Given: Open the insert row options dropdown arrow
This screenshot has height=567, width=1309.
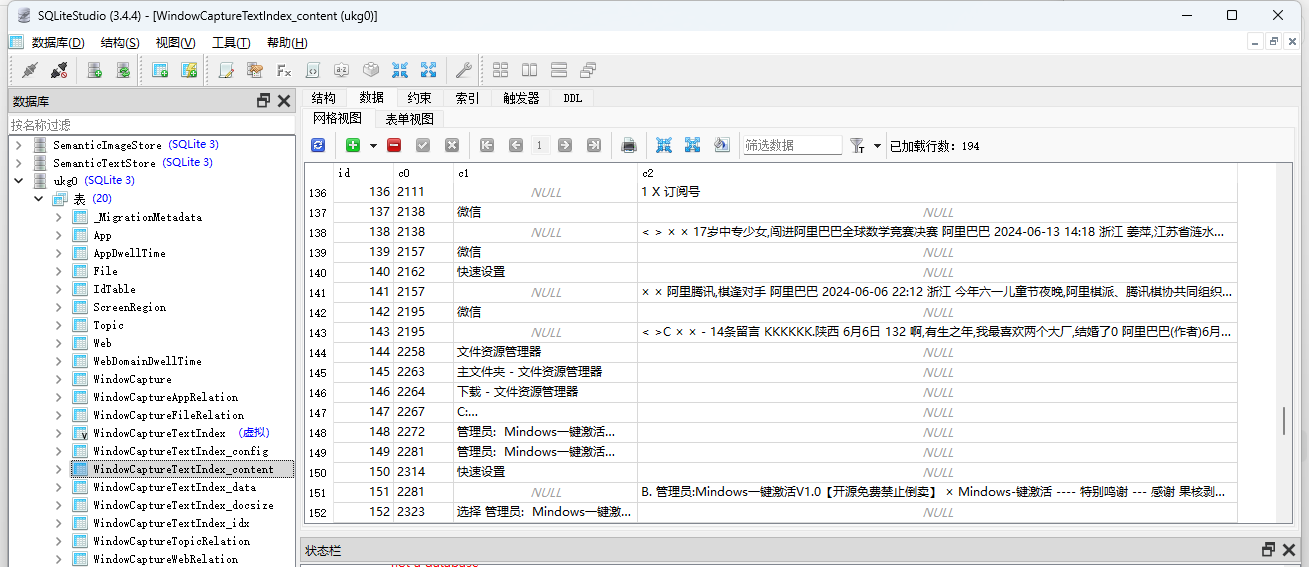Looking at the screenshot, I should 373,146.
